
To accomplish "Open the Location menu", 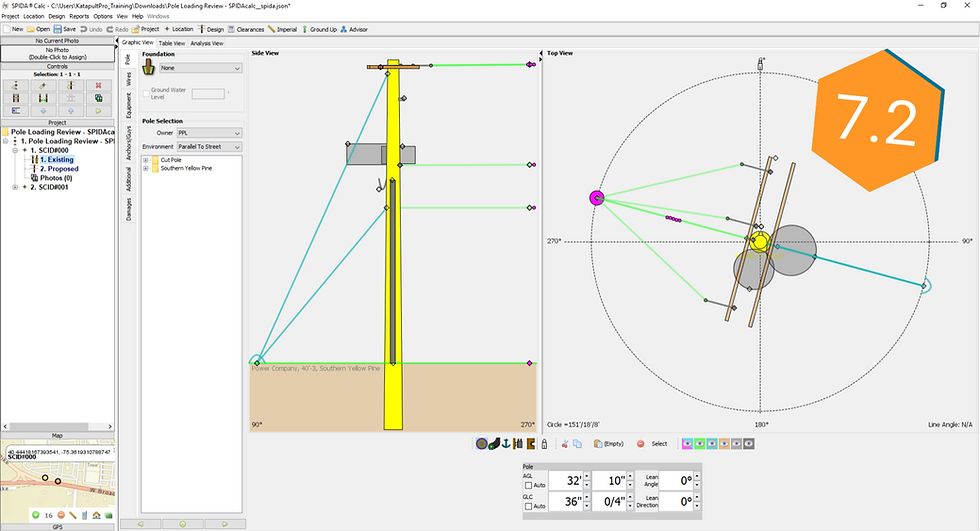I will point(34,16).
